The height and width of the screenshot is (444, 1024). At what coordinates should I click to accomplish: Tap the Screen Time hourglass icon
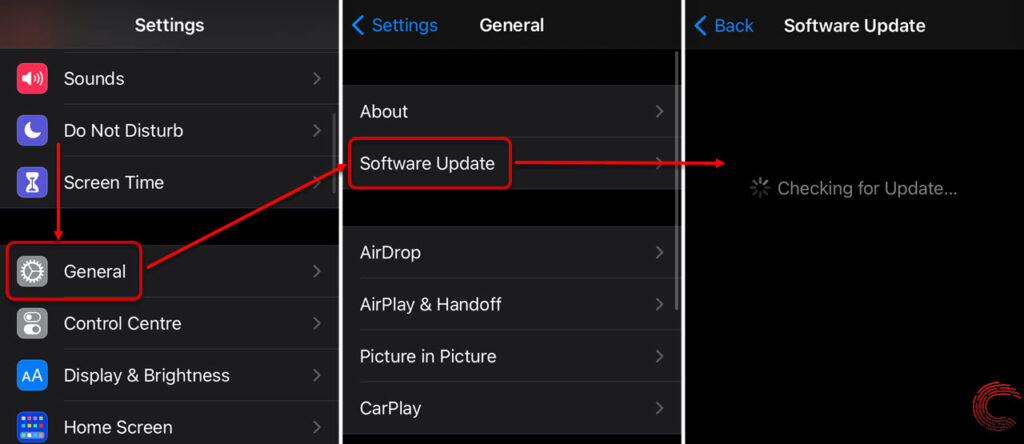[x=32, y=182]
